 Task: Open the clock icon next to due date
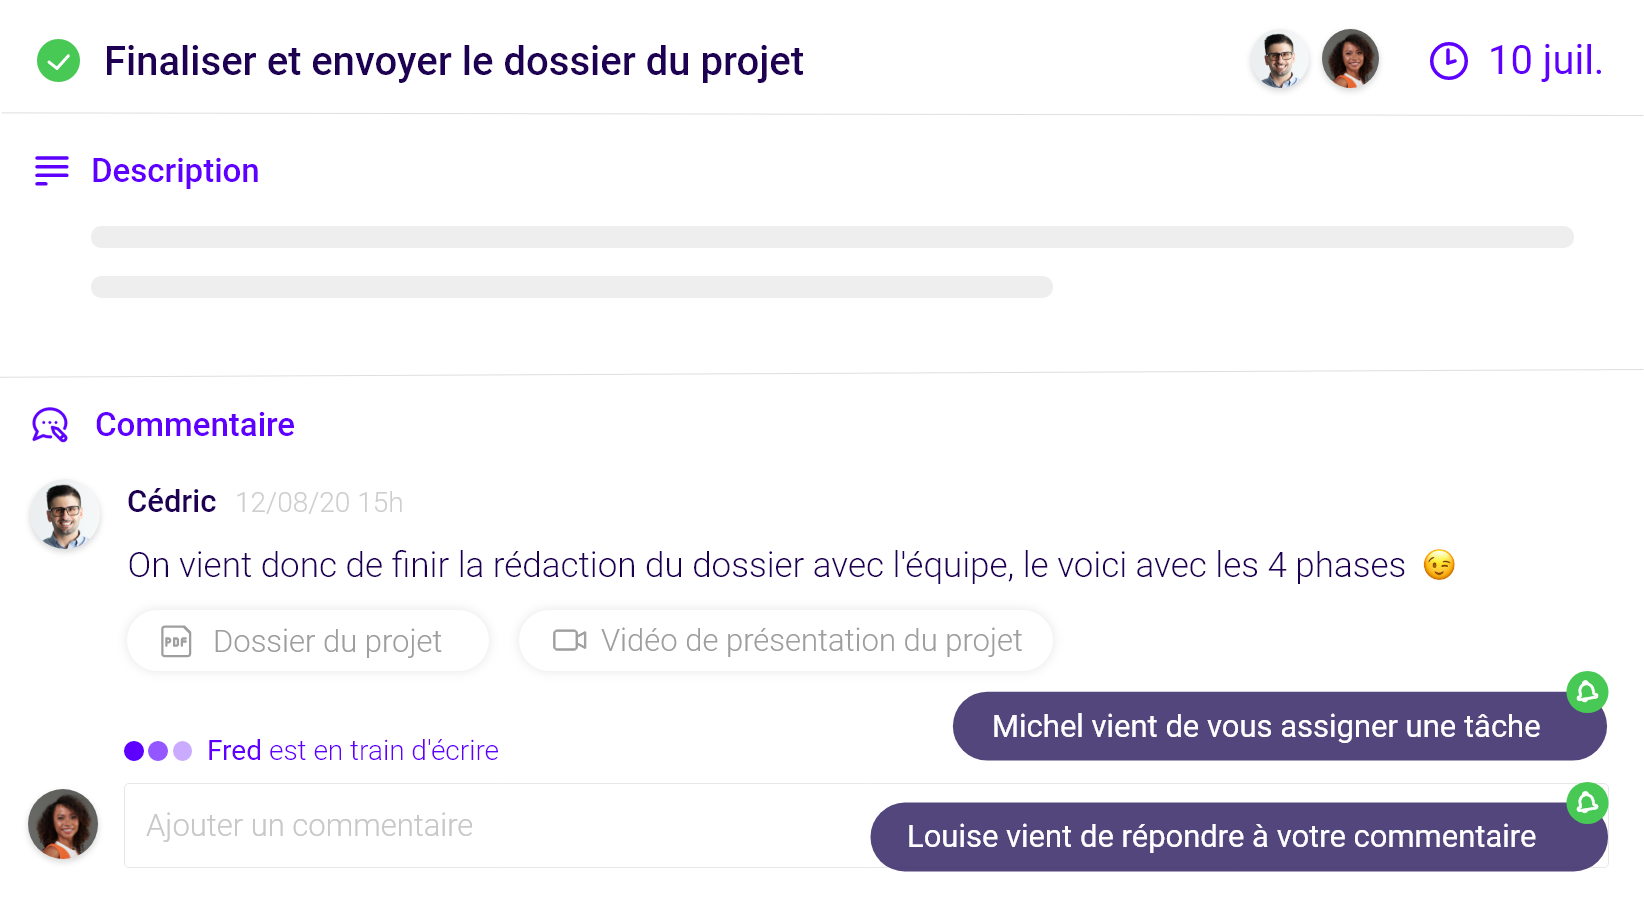(x=1449, y=60)
